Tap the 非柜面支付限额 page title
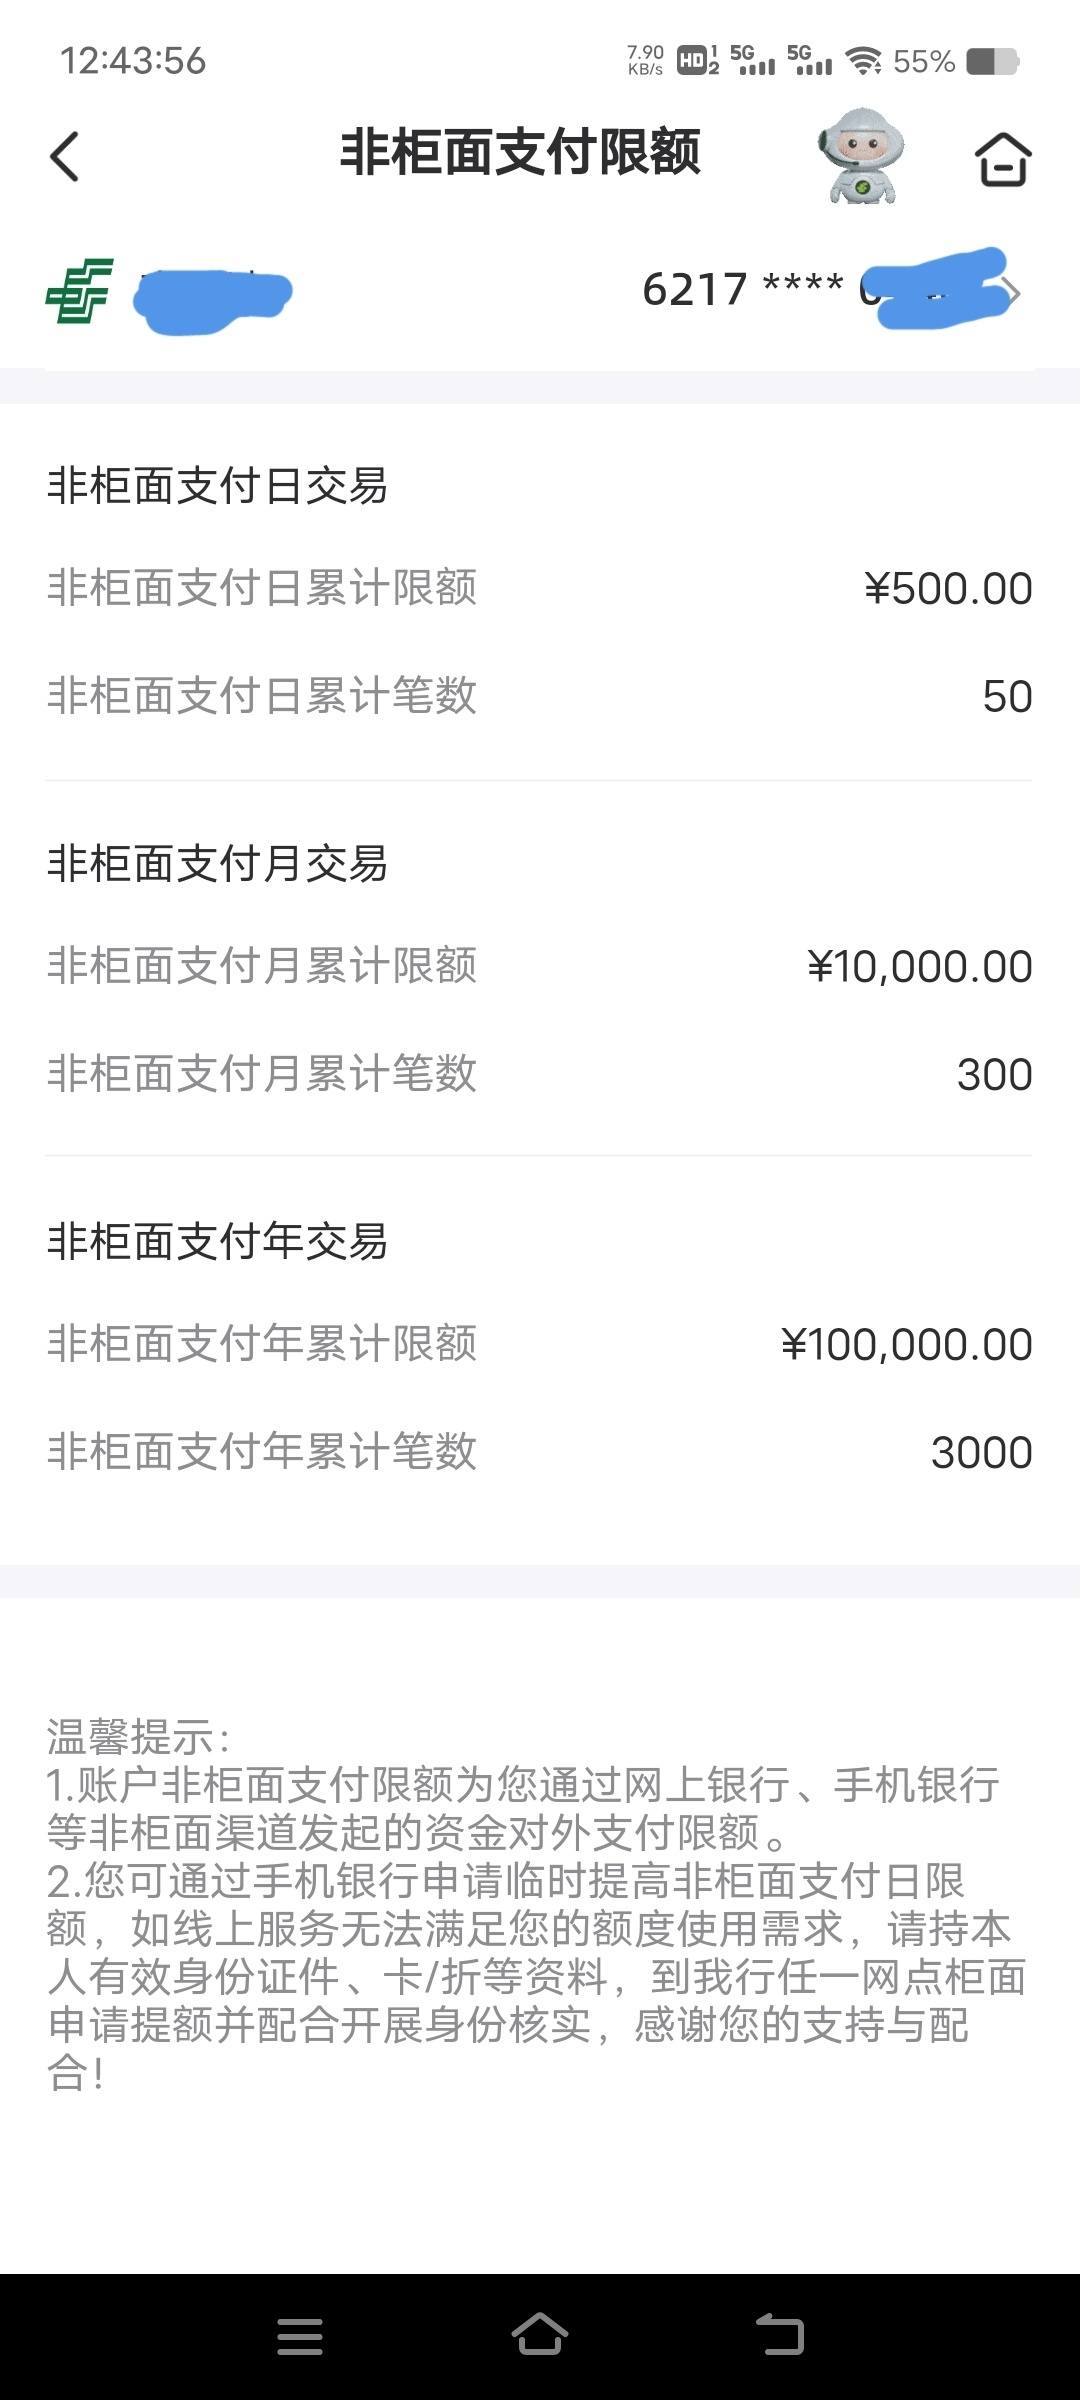Image resolution: width=1080 pixels, height=2400 pixels. [520, 153]
